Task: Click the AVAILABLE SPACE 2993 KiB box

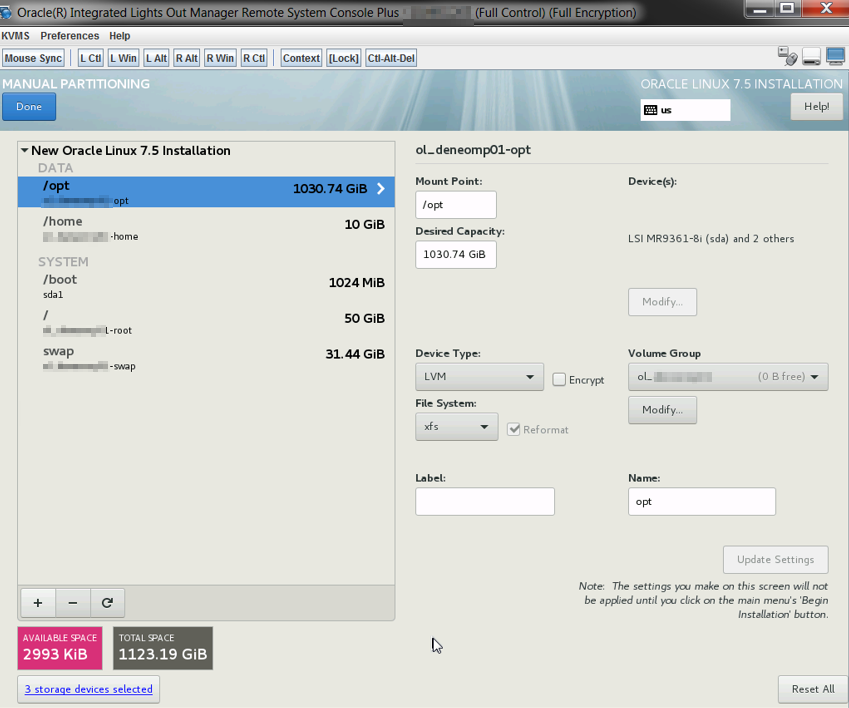Action: tap(60, 648)
